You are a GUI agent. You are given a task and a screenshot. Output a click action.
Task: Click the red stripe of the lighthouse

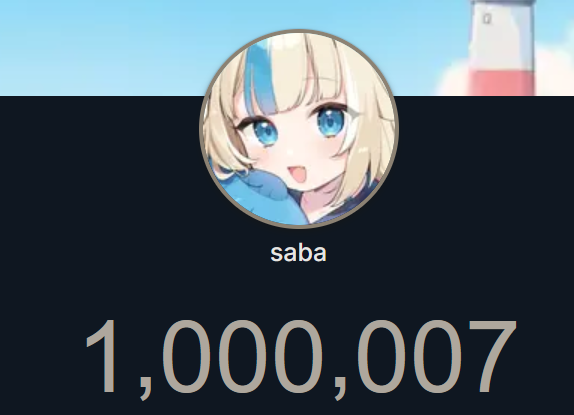(x=502, y=83)
